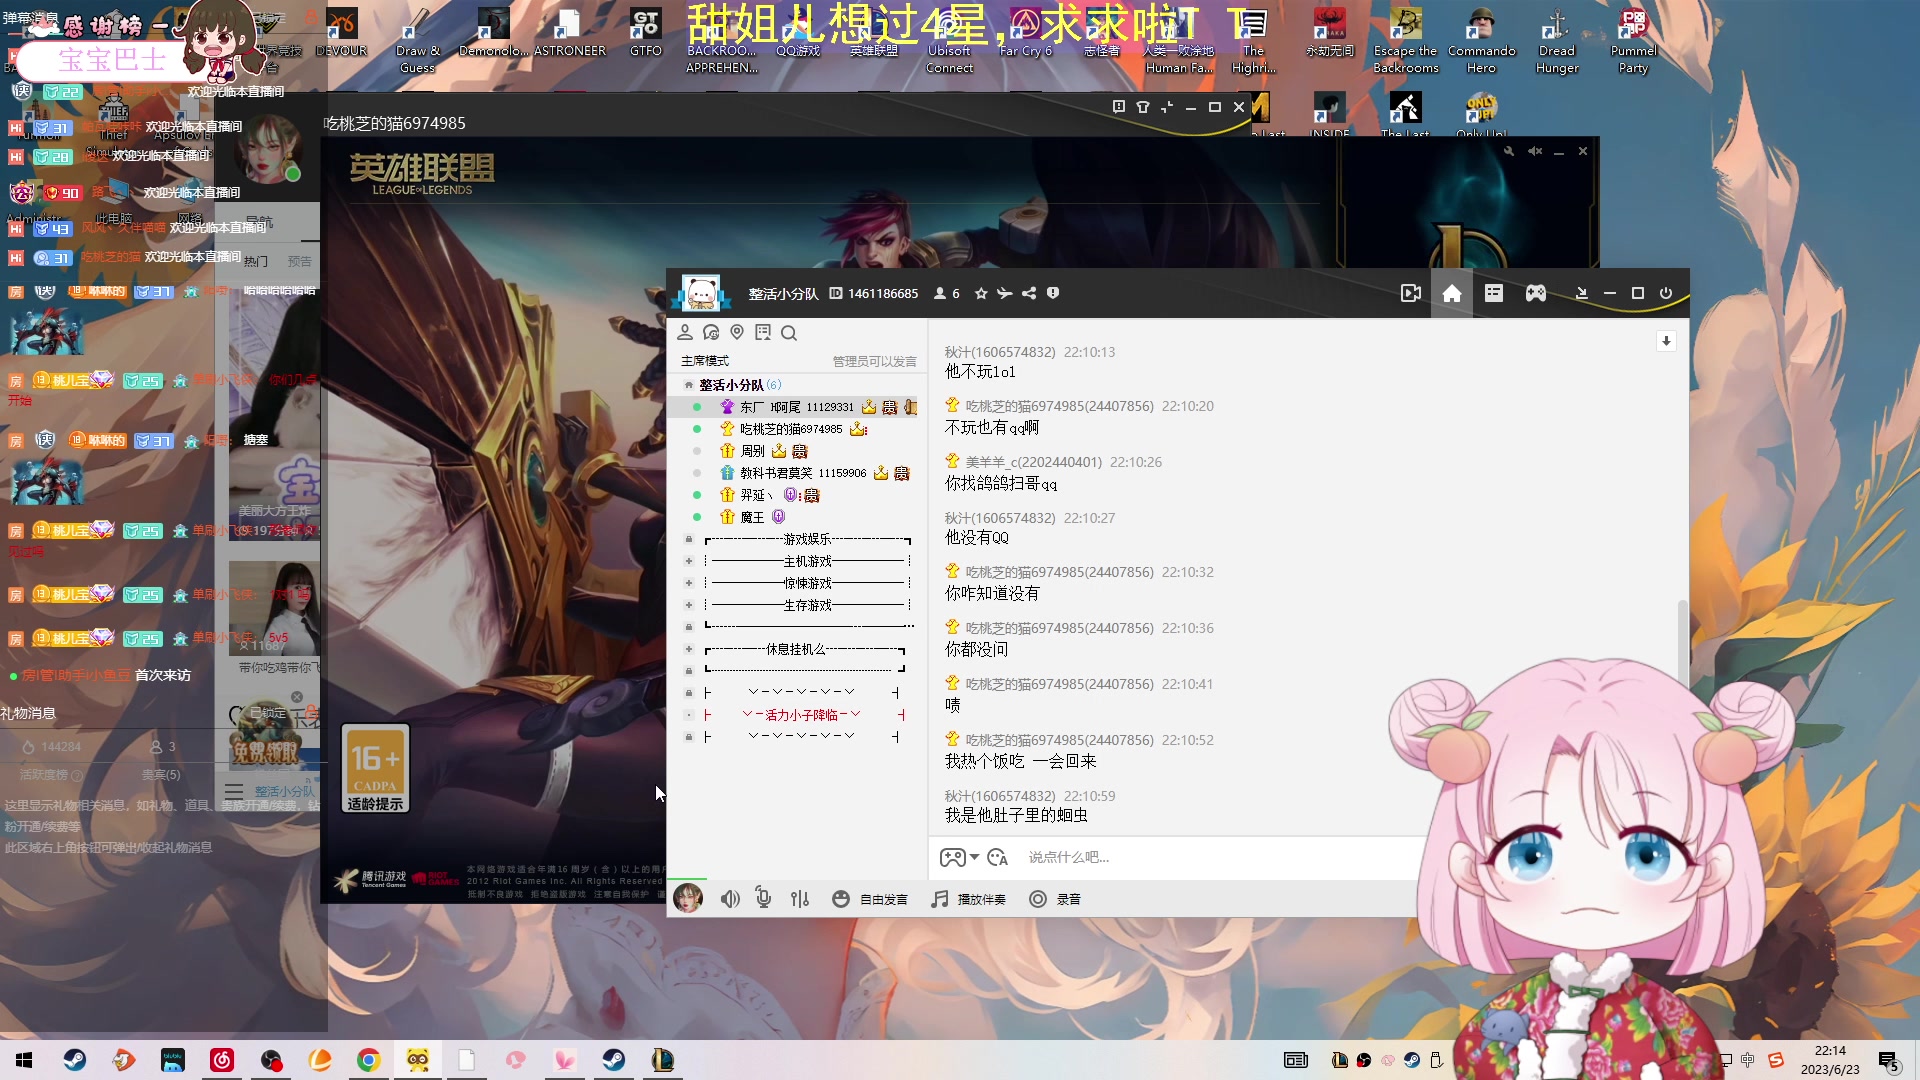Viewport: 1920px width, 1080px height.
Task: Open ASTRONEER desktop shortcut
Action: pos(570,33)
